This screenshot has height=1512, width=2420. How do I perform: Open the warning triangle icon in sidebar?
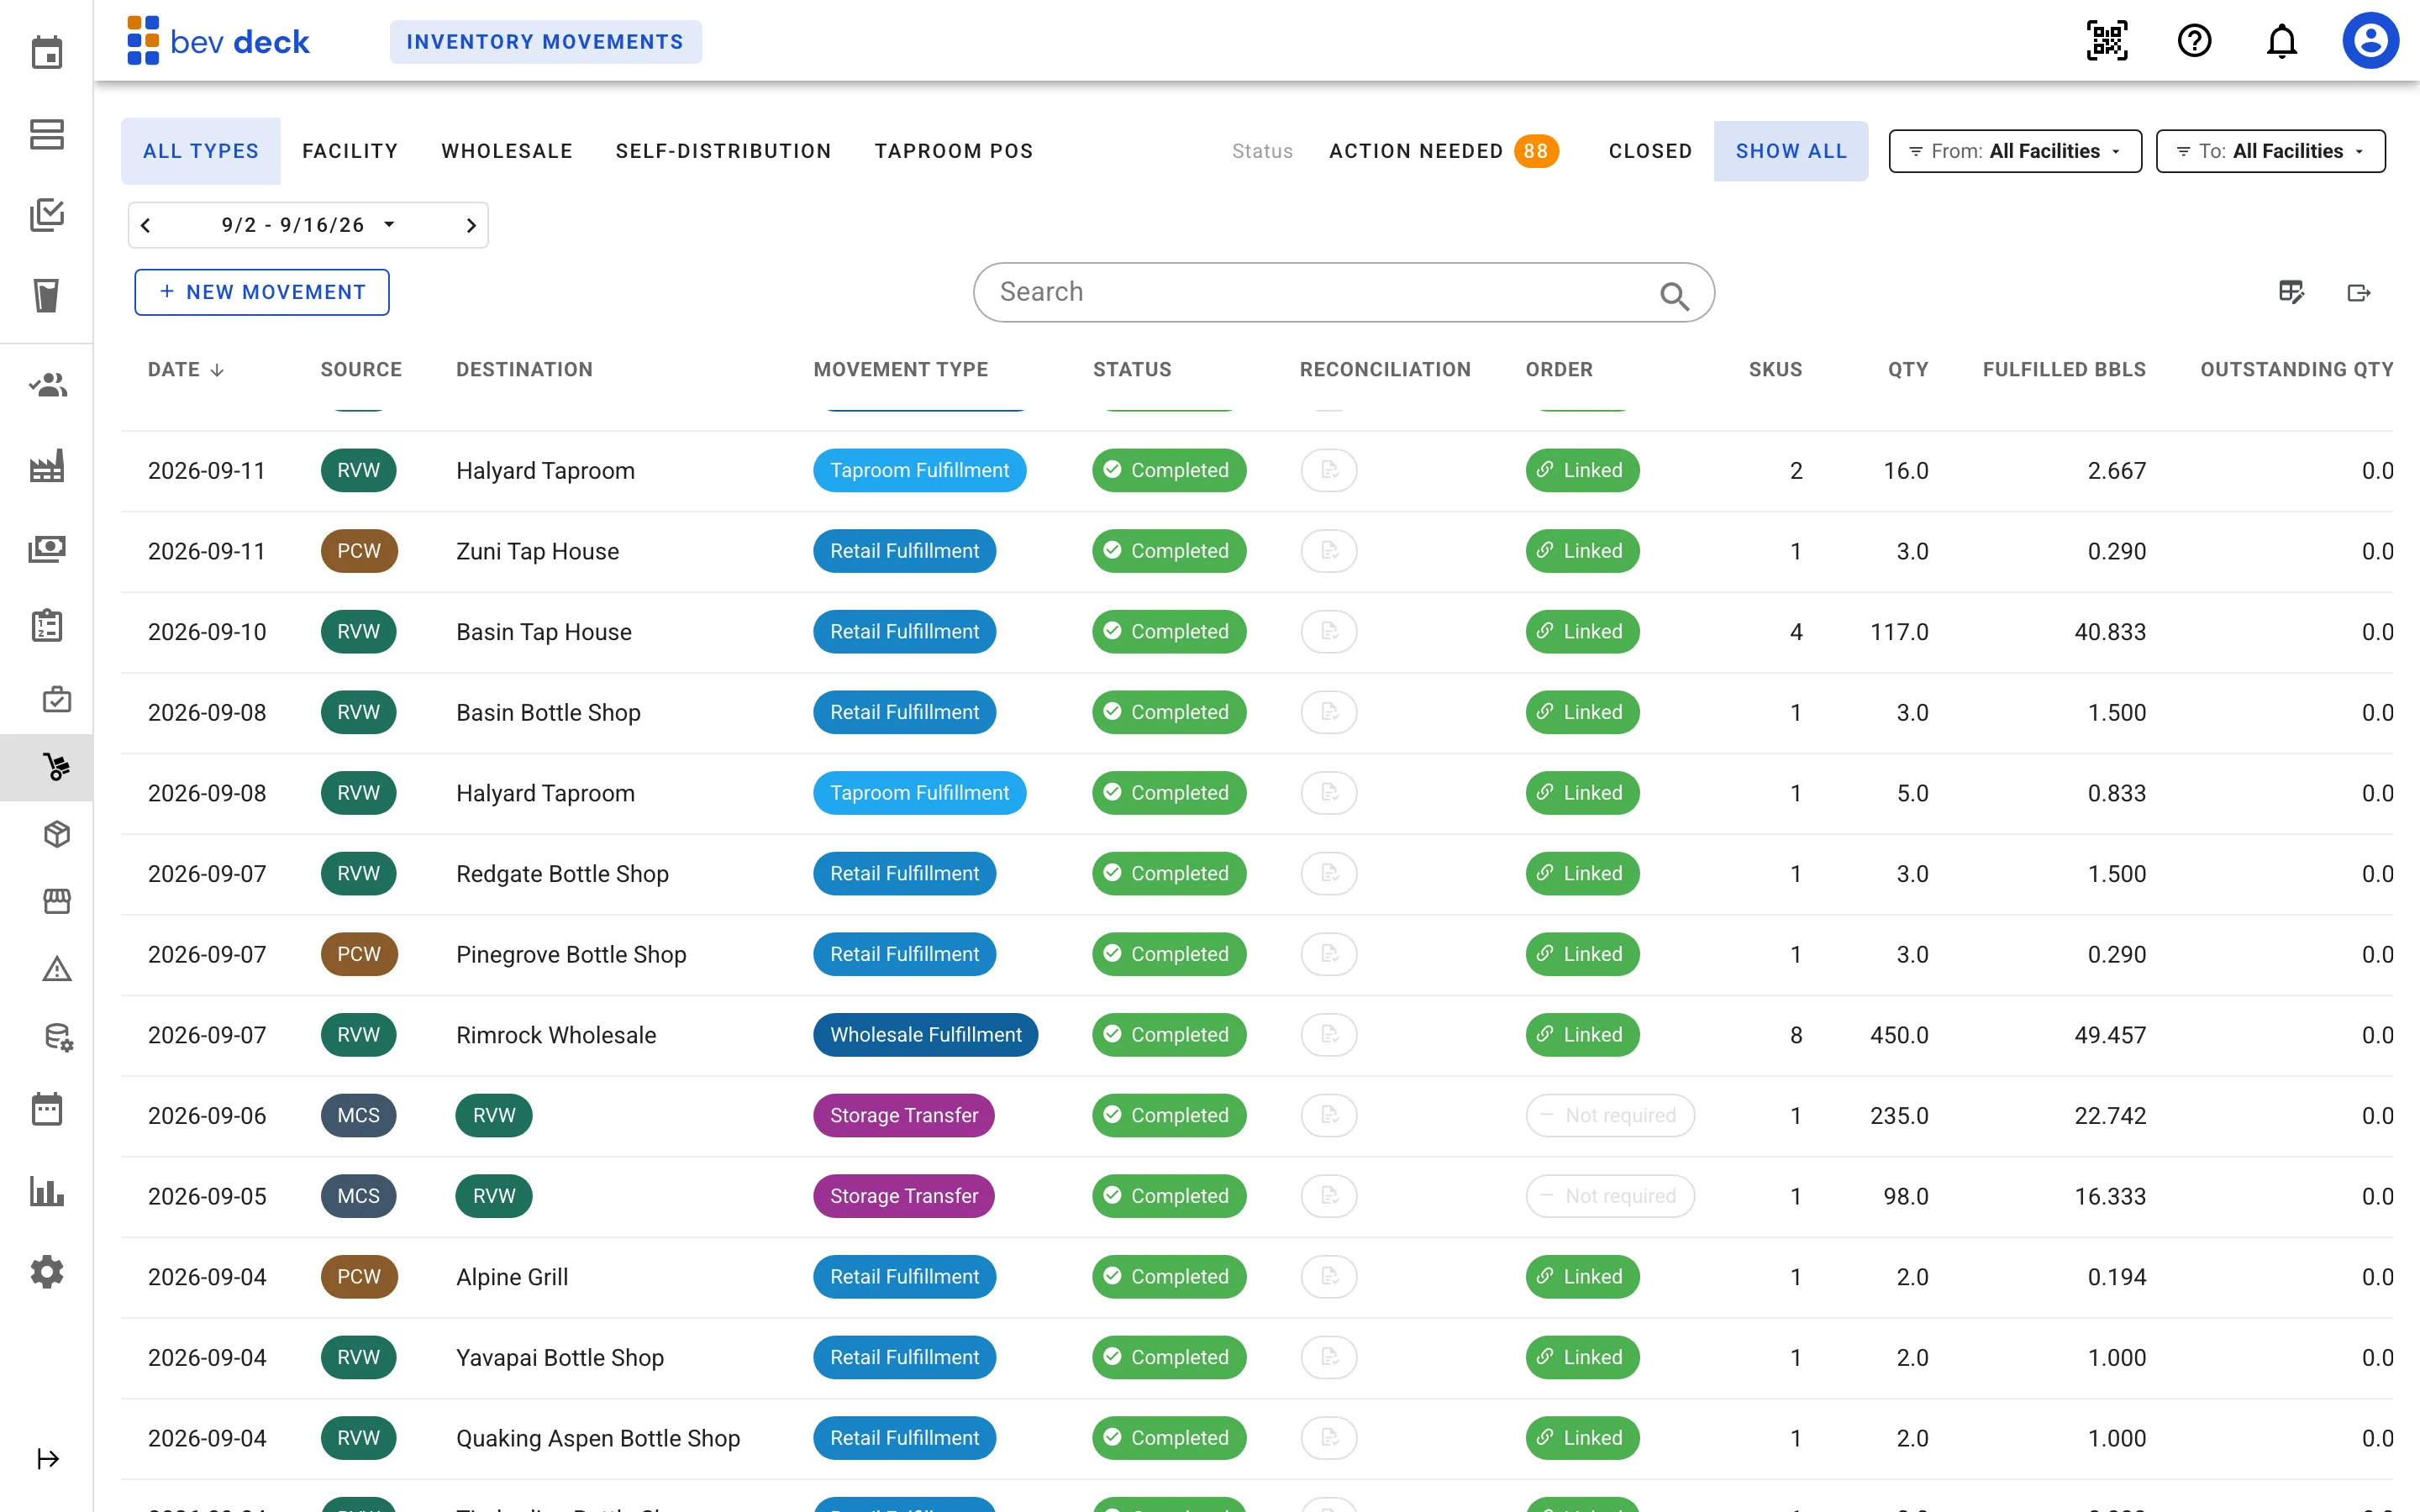coord(57,969)
